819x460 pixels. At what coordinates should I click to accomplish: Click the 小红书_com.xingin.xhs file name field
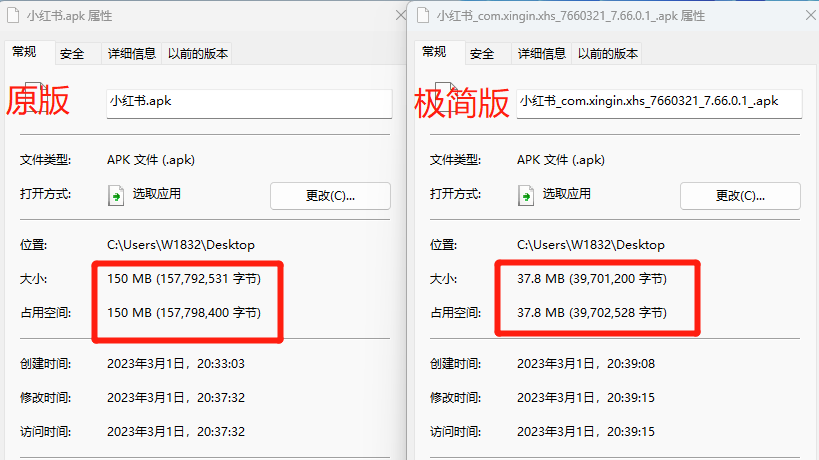point(659,103)
